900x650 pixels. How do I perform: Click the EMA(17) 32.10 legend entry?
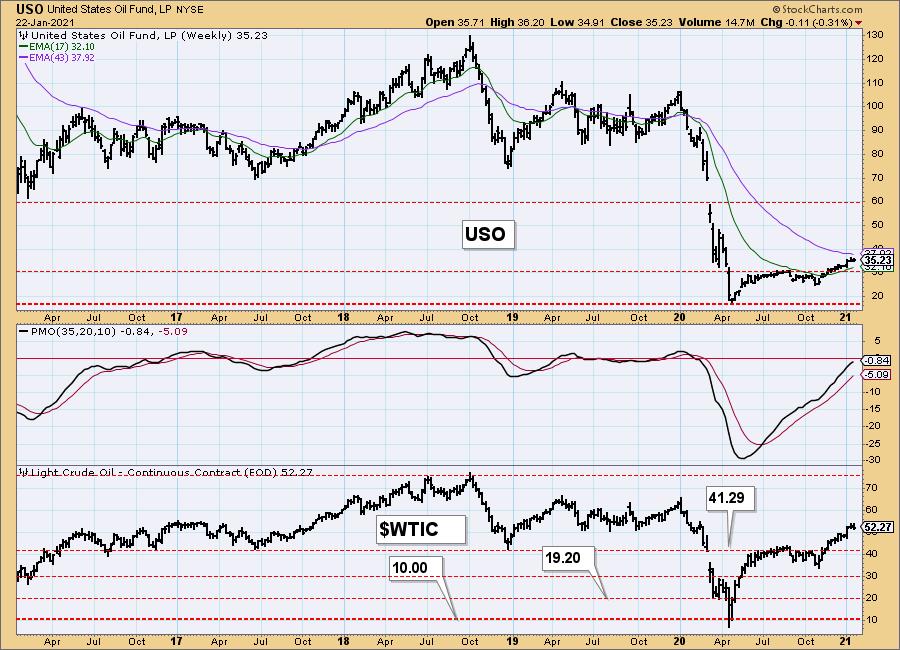click(x=62, y=47)
